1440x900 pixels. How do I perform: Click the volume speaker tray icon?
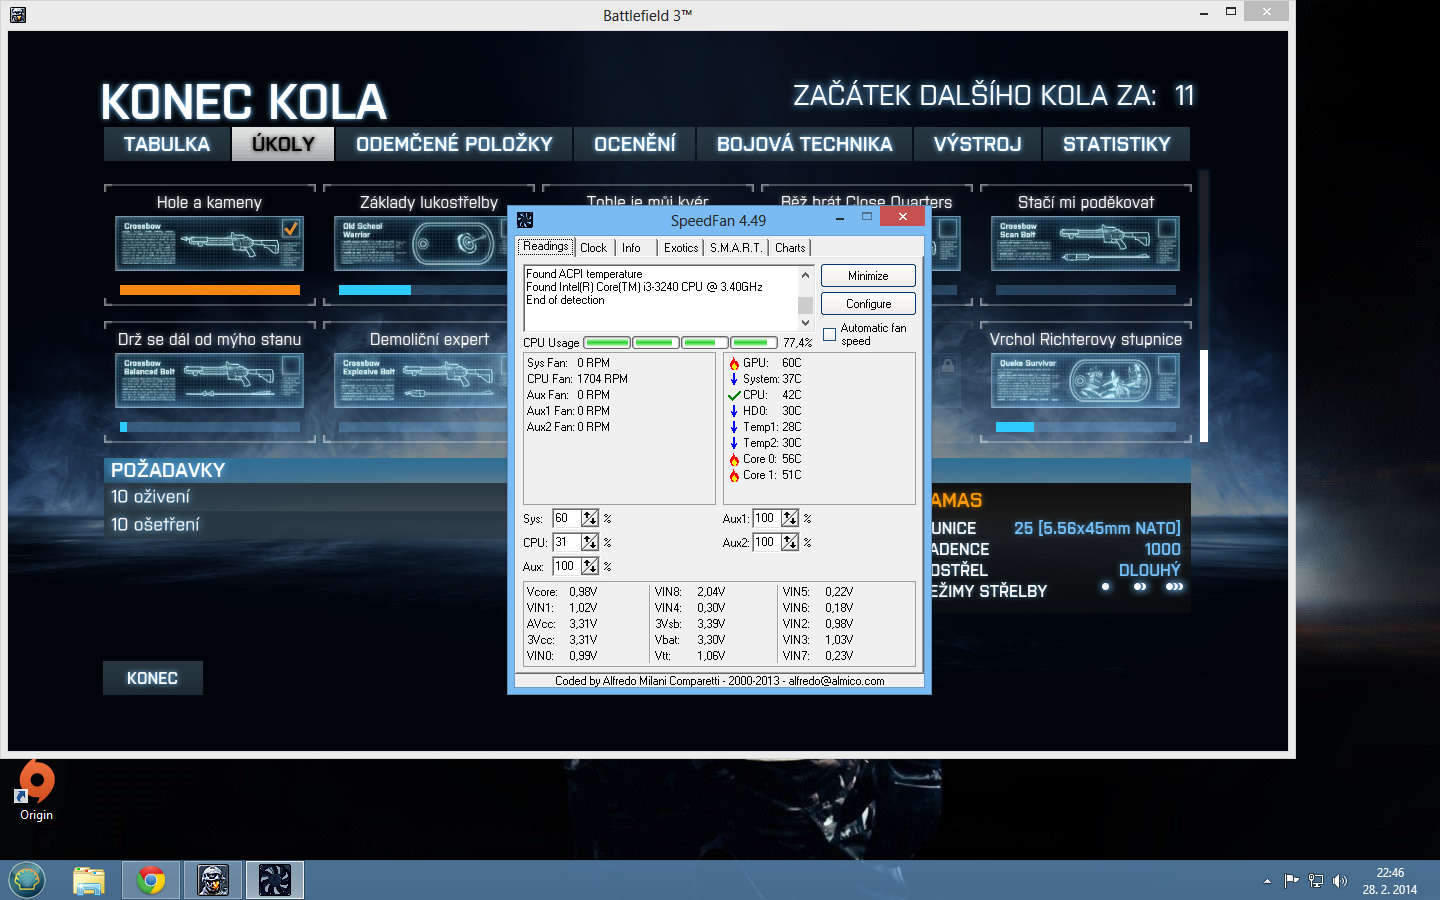1340,881
